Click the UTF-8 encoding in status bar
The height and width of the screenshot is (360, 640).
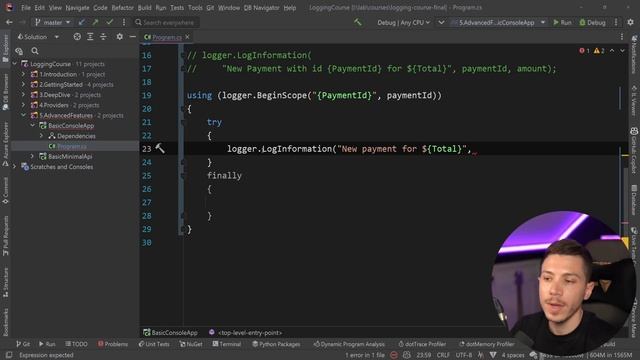464,355
